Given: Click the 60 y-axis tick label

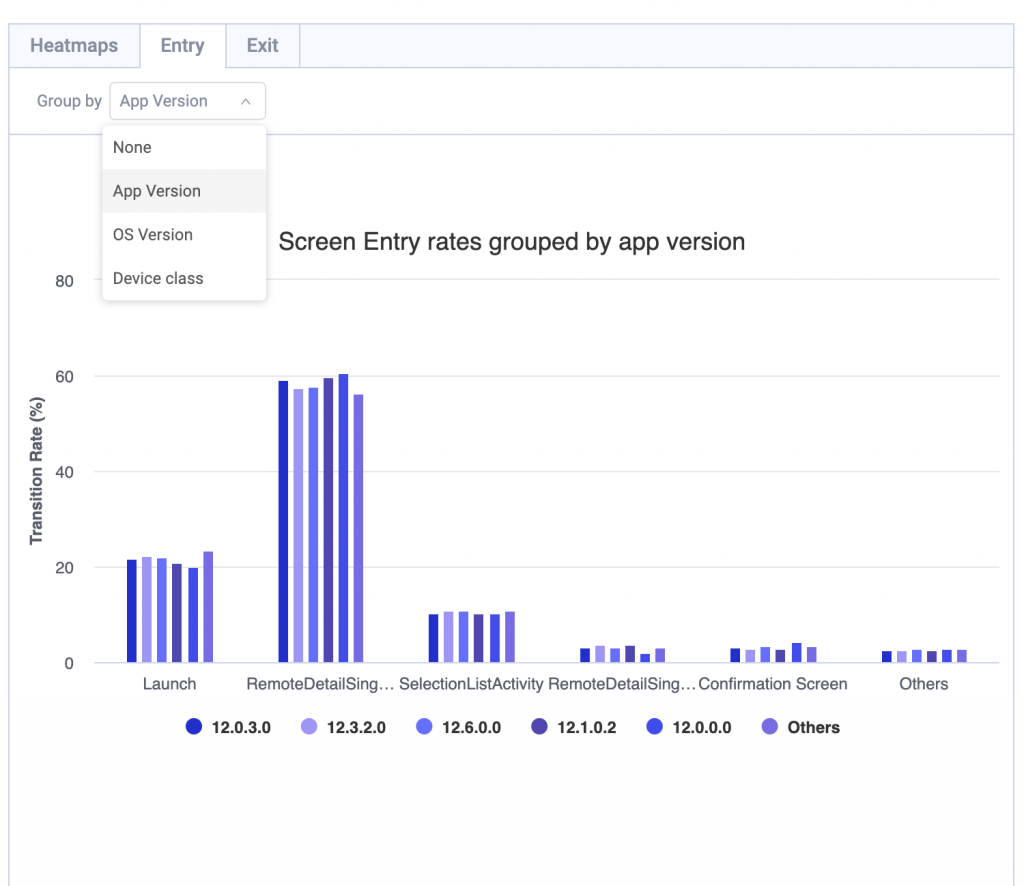Looking at the screenshot, I should (x=64, y=377).
